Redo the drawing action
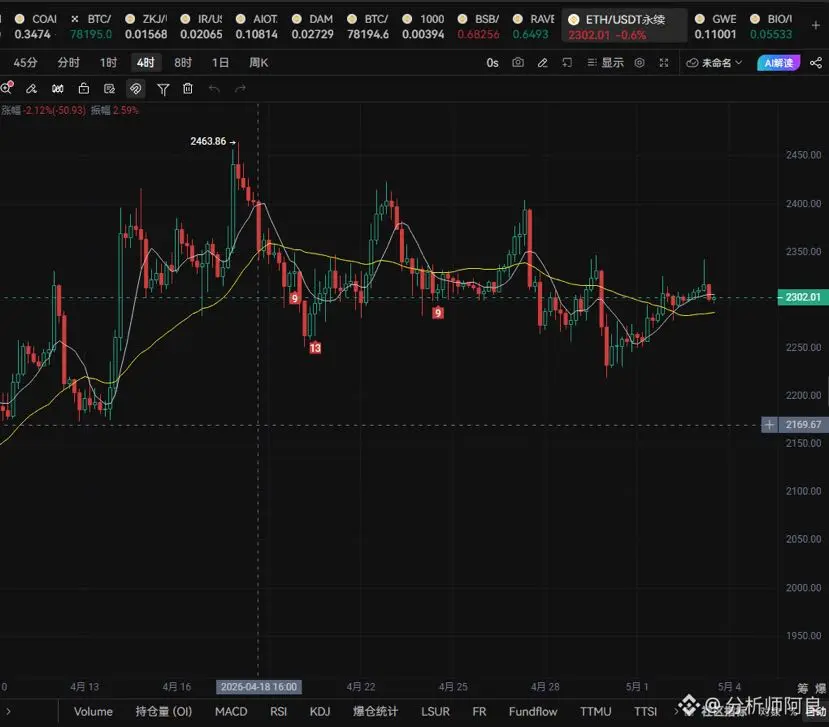The width and height of the screenshot is (829, 727). pyautogui.click(x=240, y=89)
